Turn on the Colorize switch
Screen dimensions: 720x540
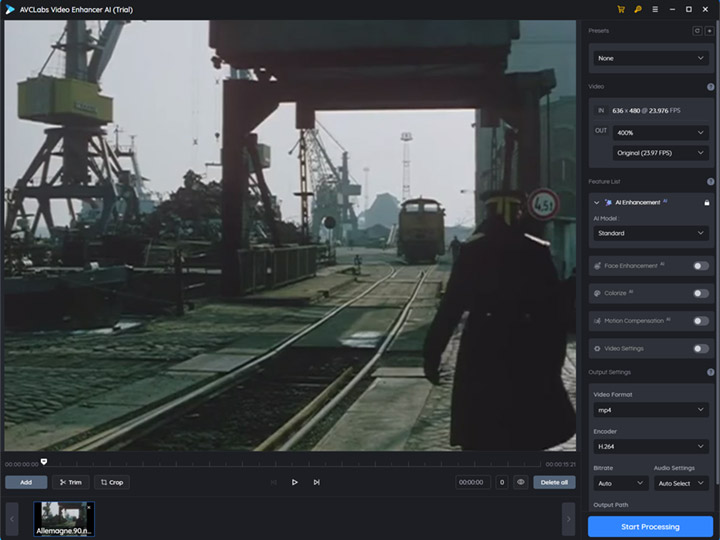[700, 293]
